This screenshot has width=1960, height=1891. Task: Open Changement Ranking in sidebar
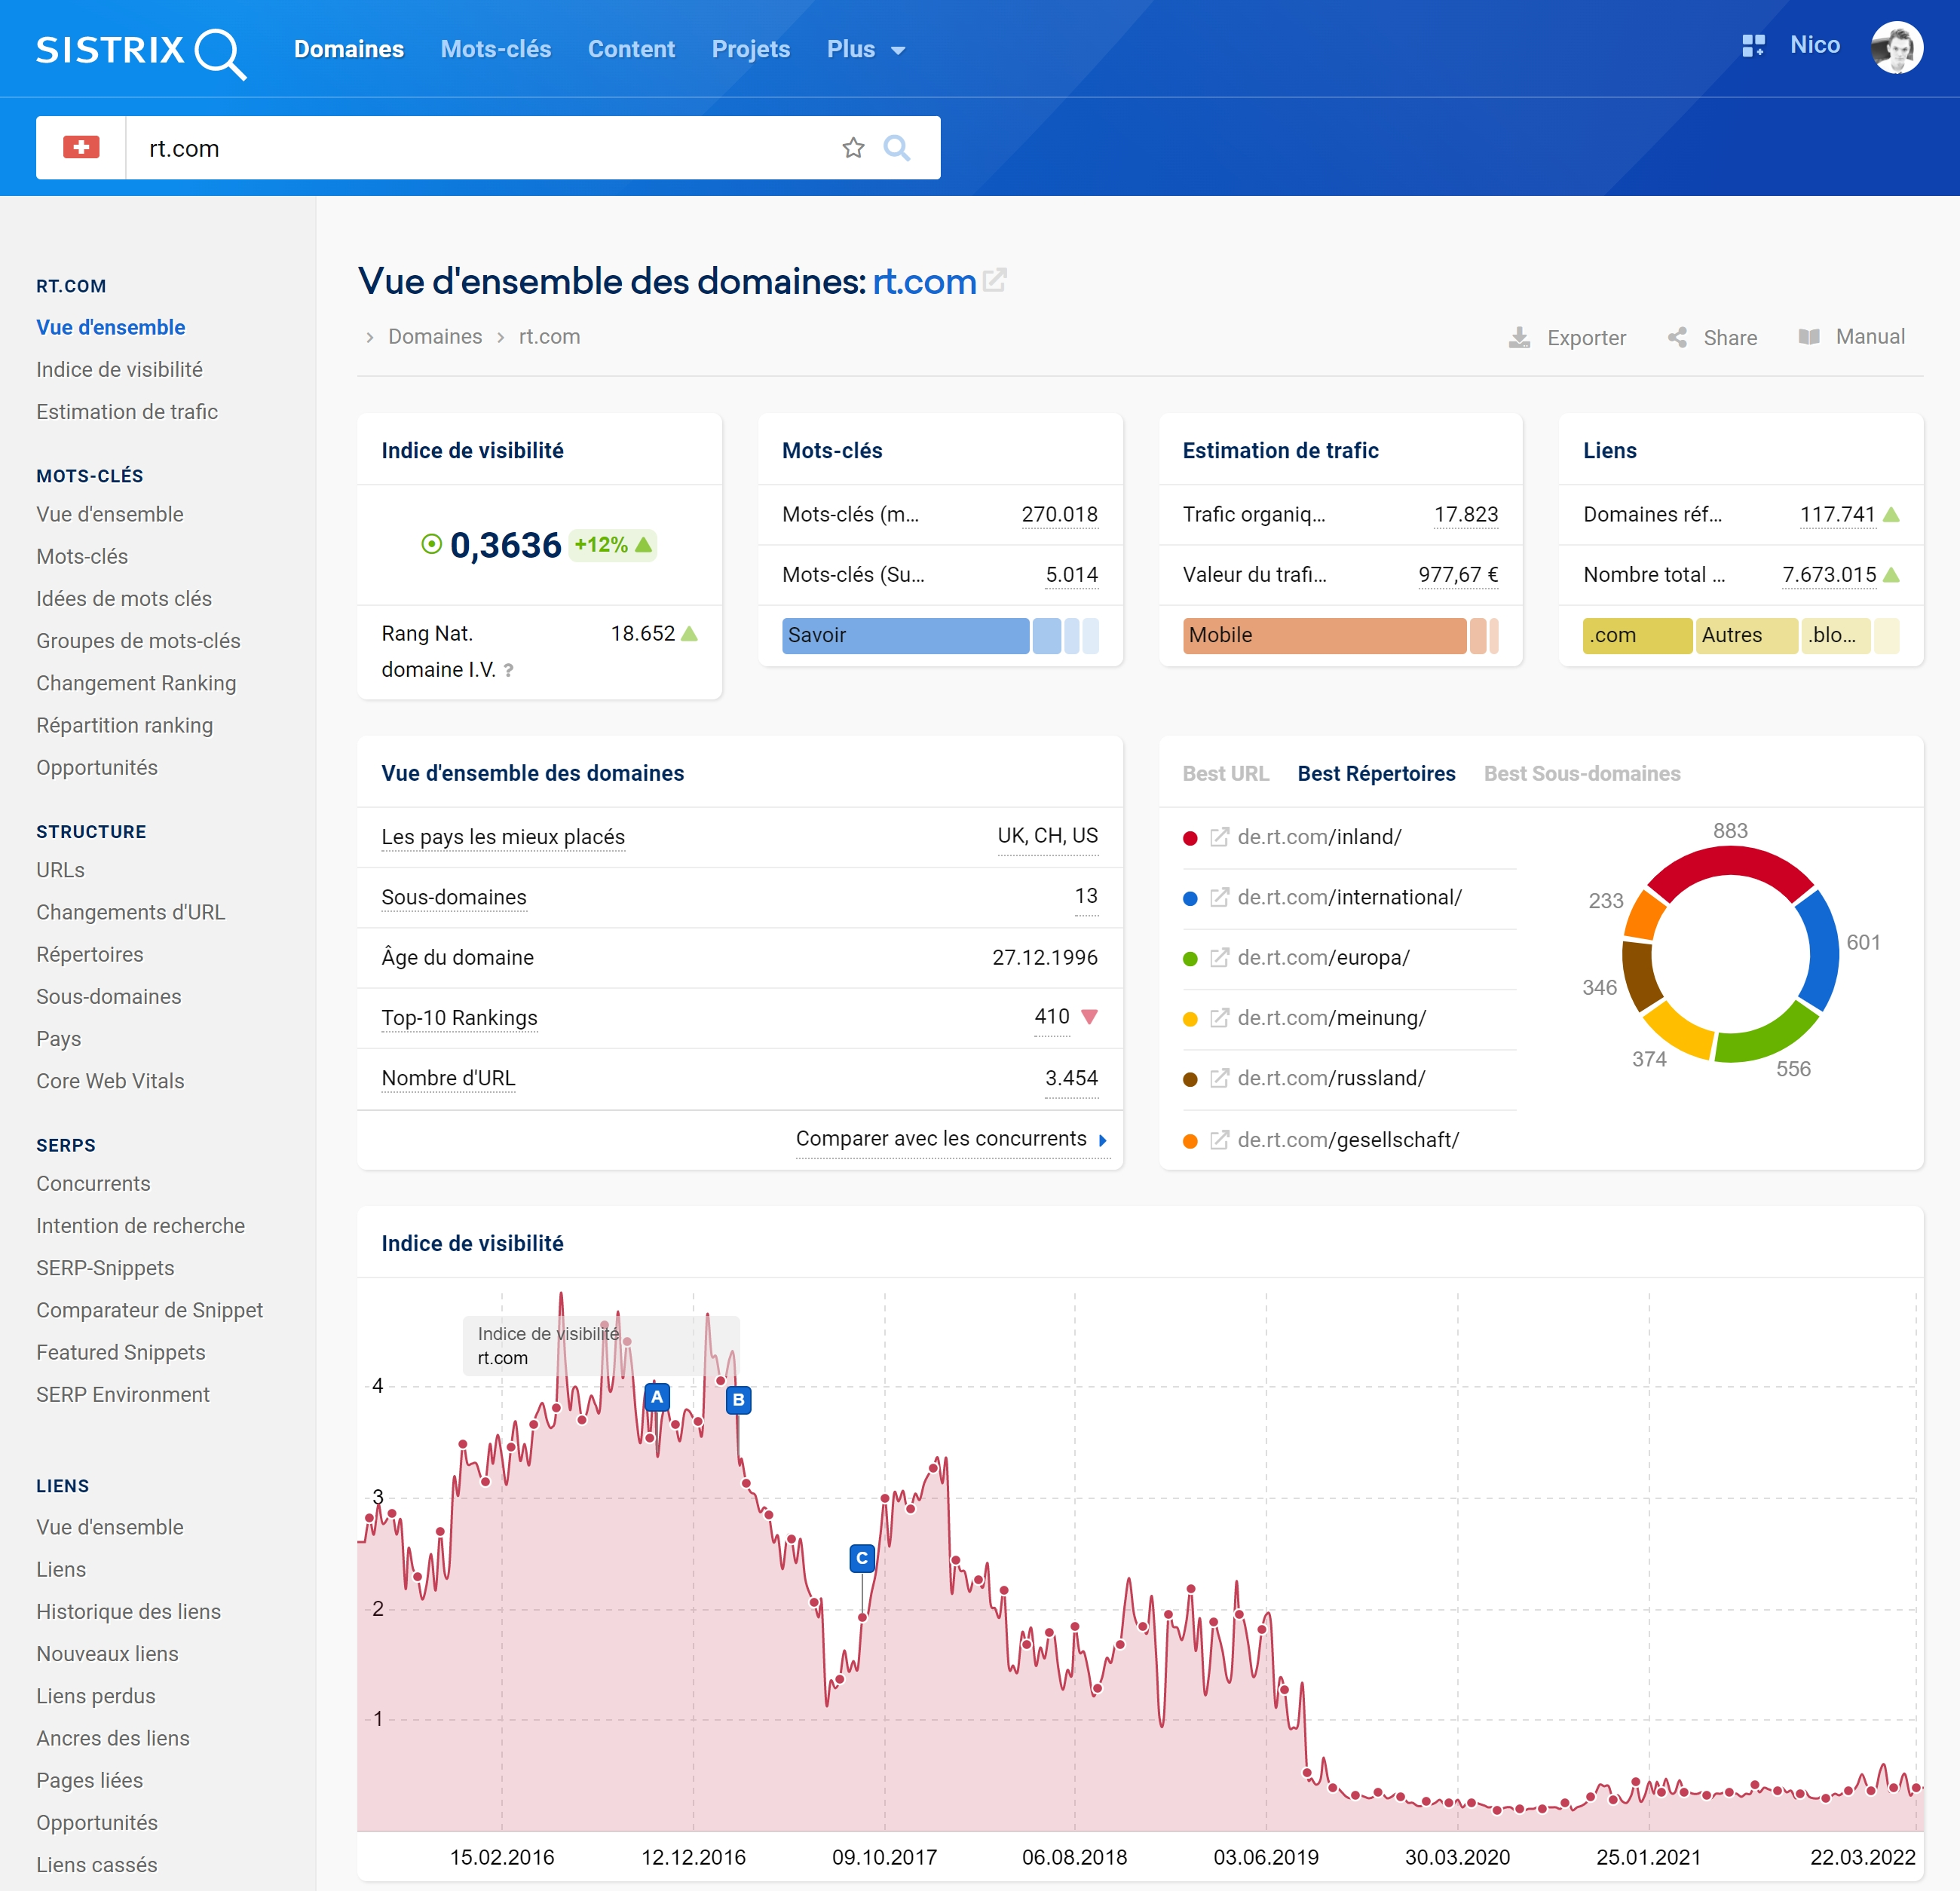(x=136, y=683)
